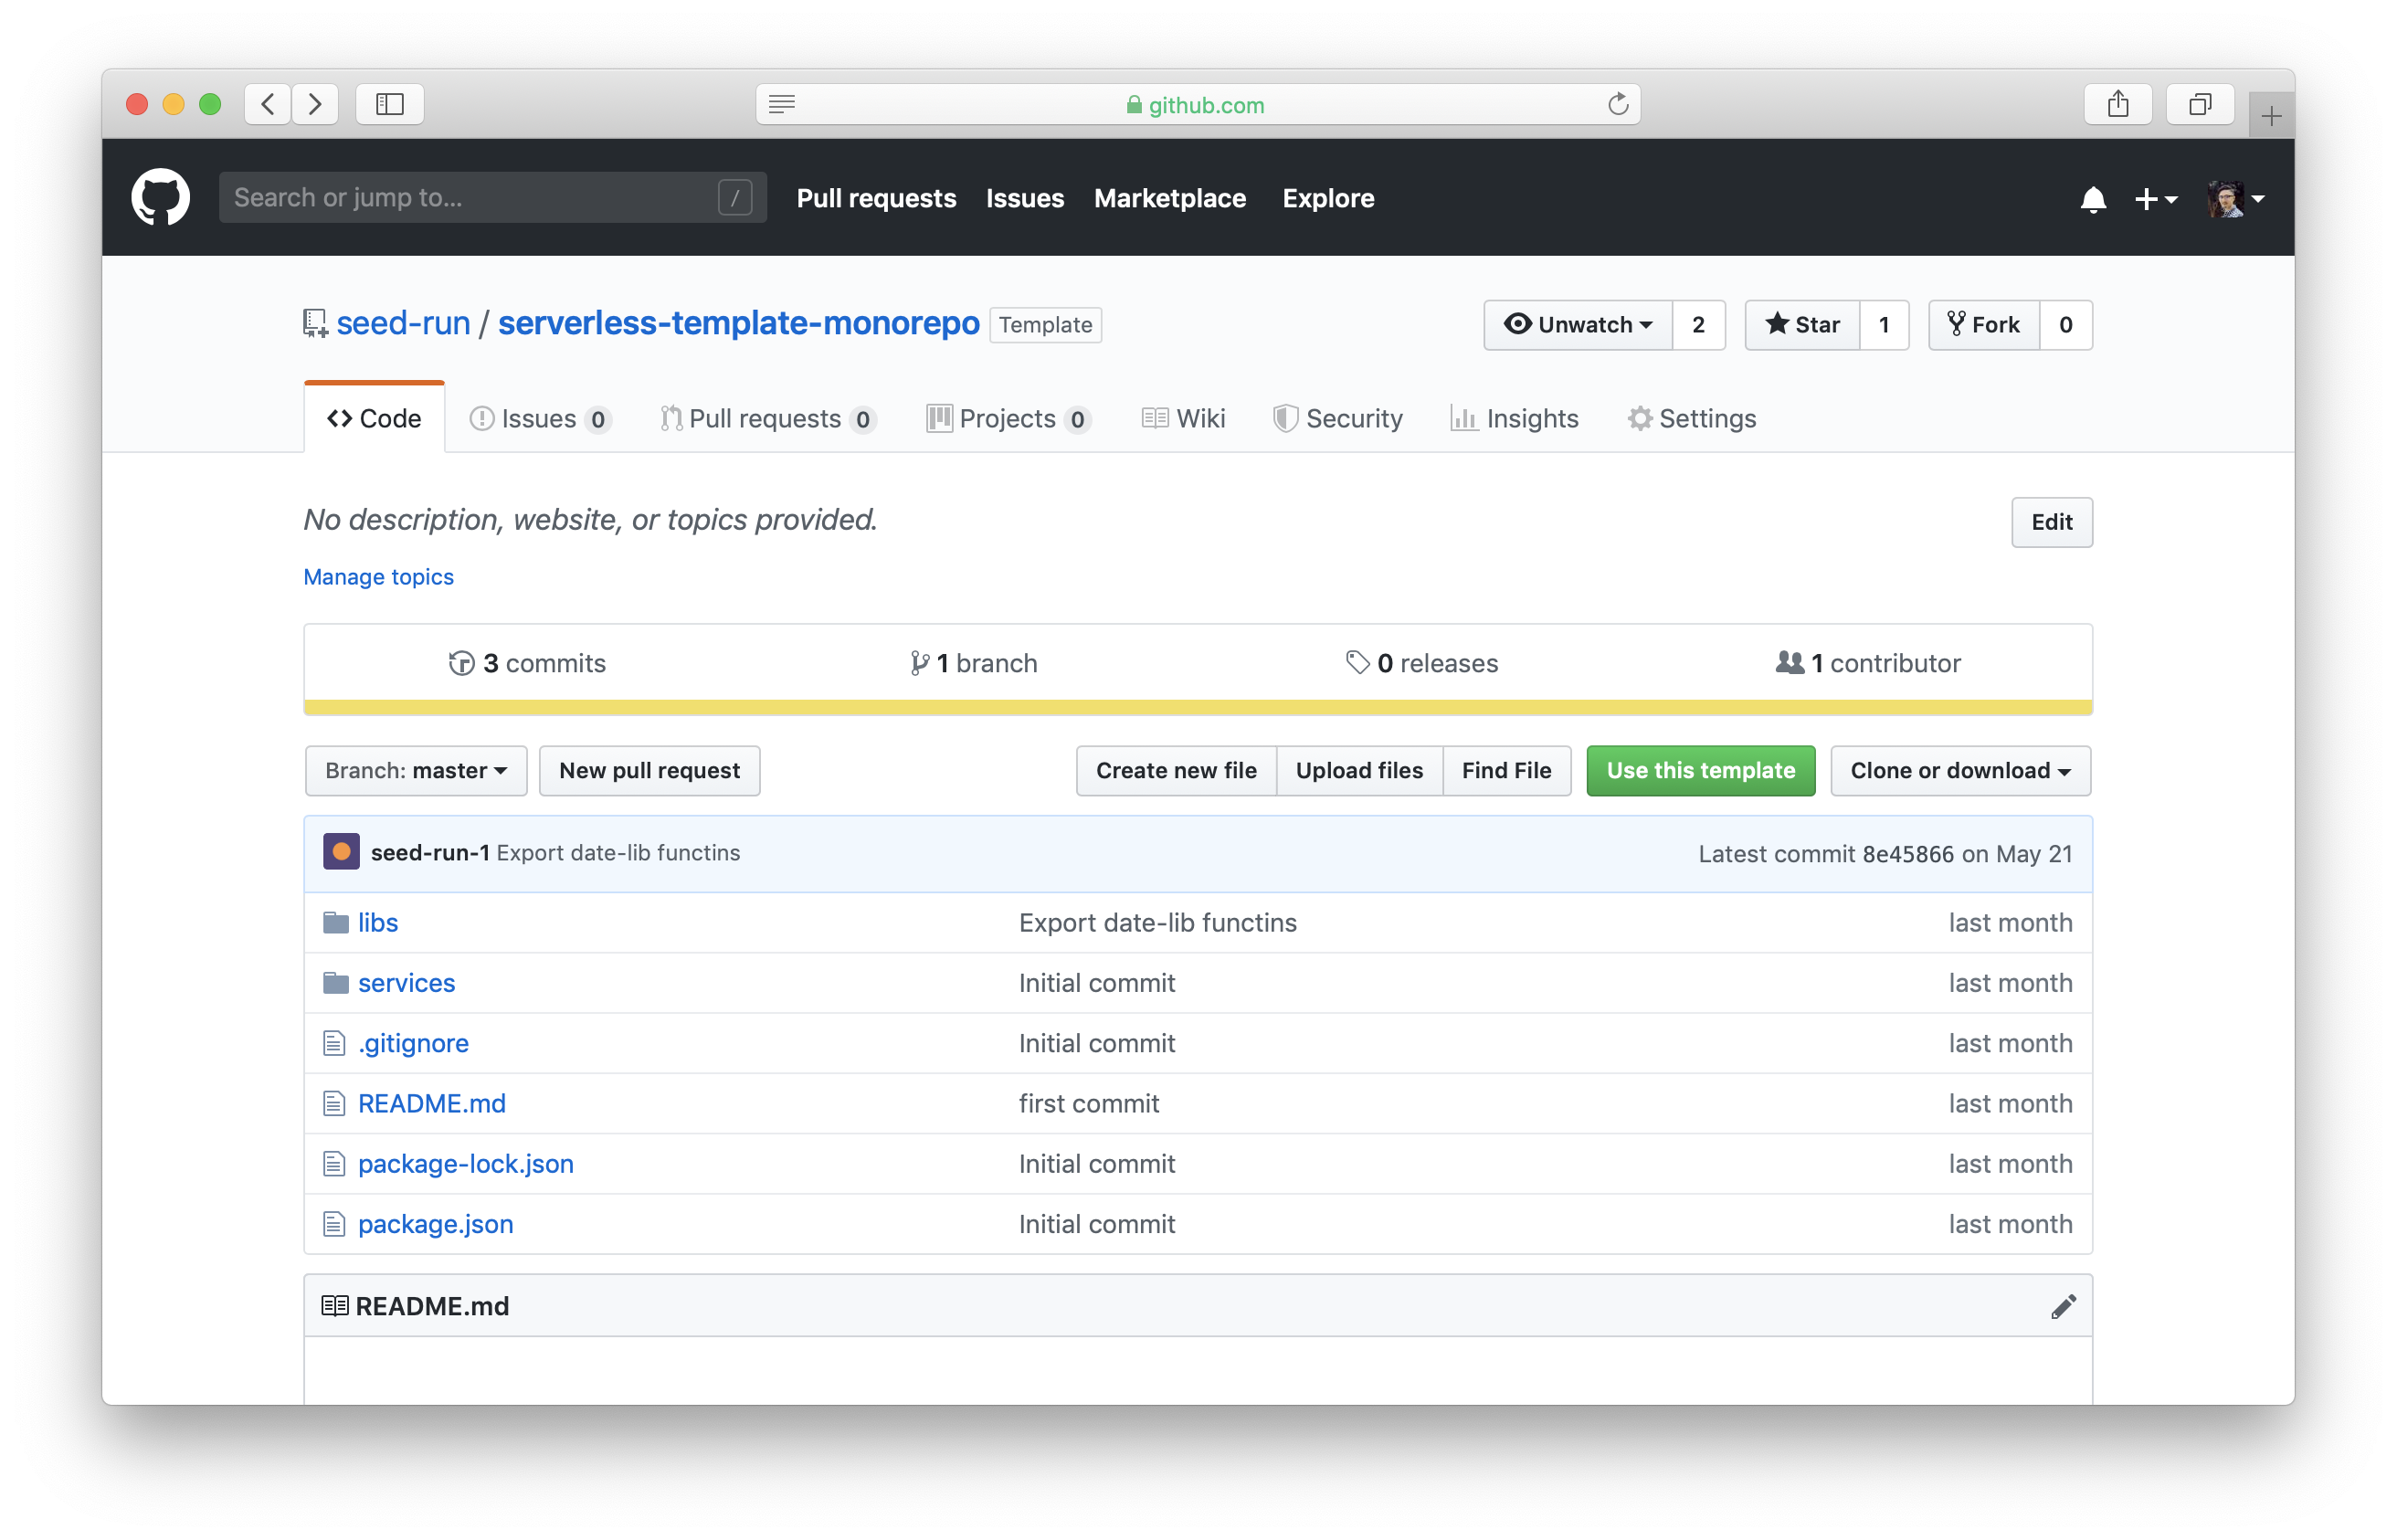The image size is (2397, 1540).
Task: Click the README.md pencil edit icon
Action: [x=2062, y=1306]
